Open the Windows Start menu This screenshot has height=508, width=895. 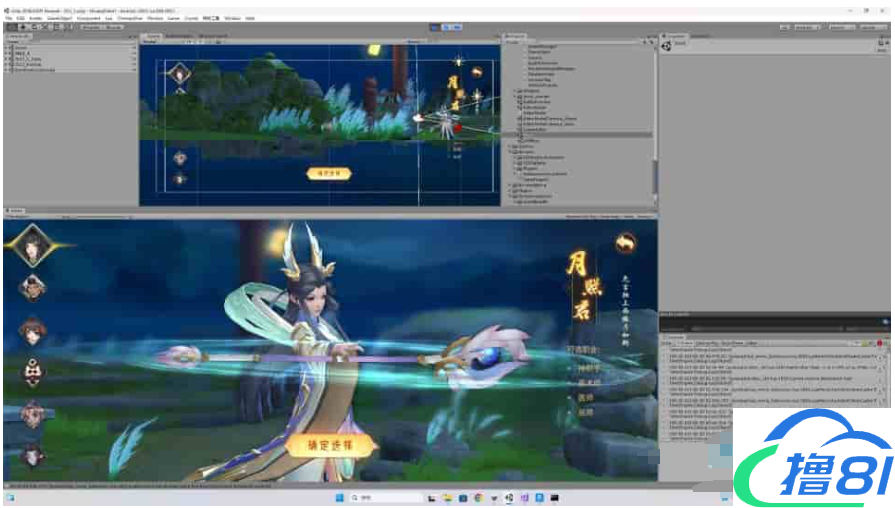click(337, 498)
